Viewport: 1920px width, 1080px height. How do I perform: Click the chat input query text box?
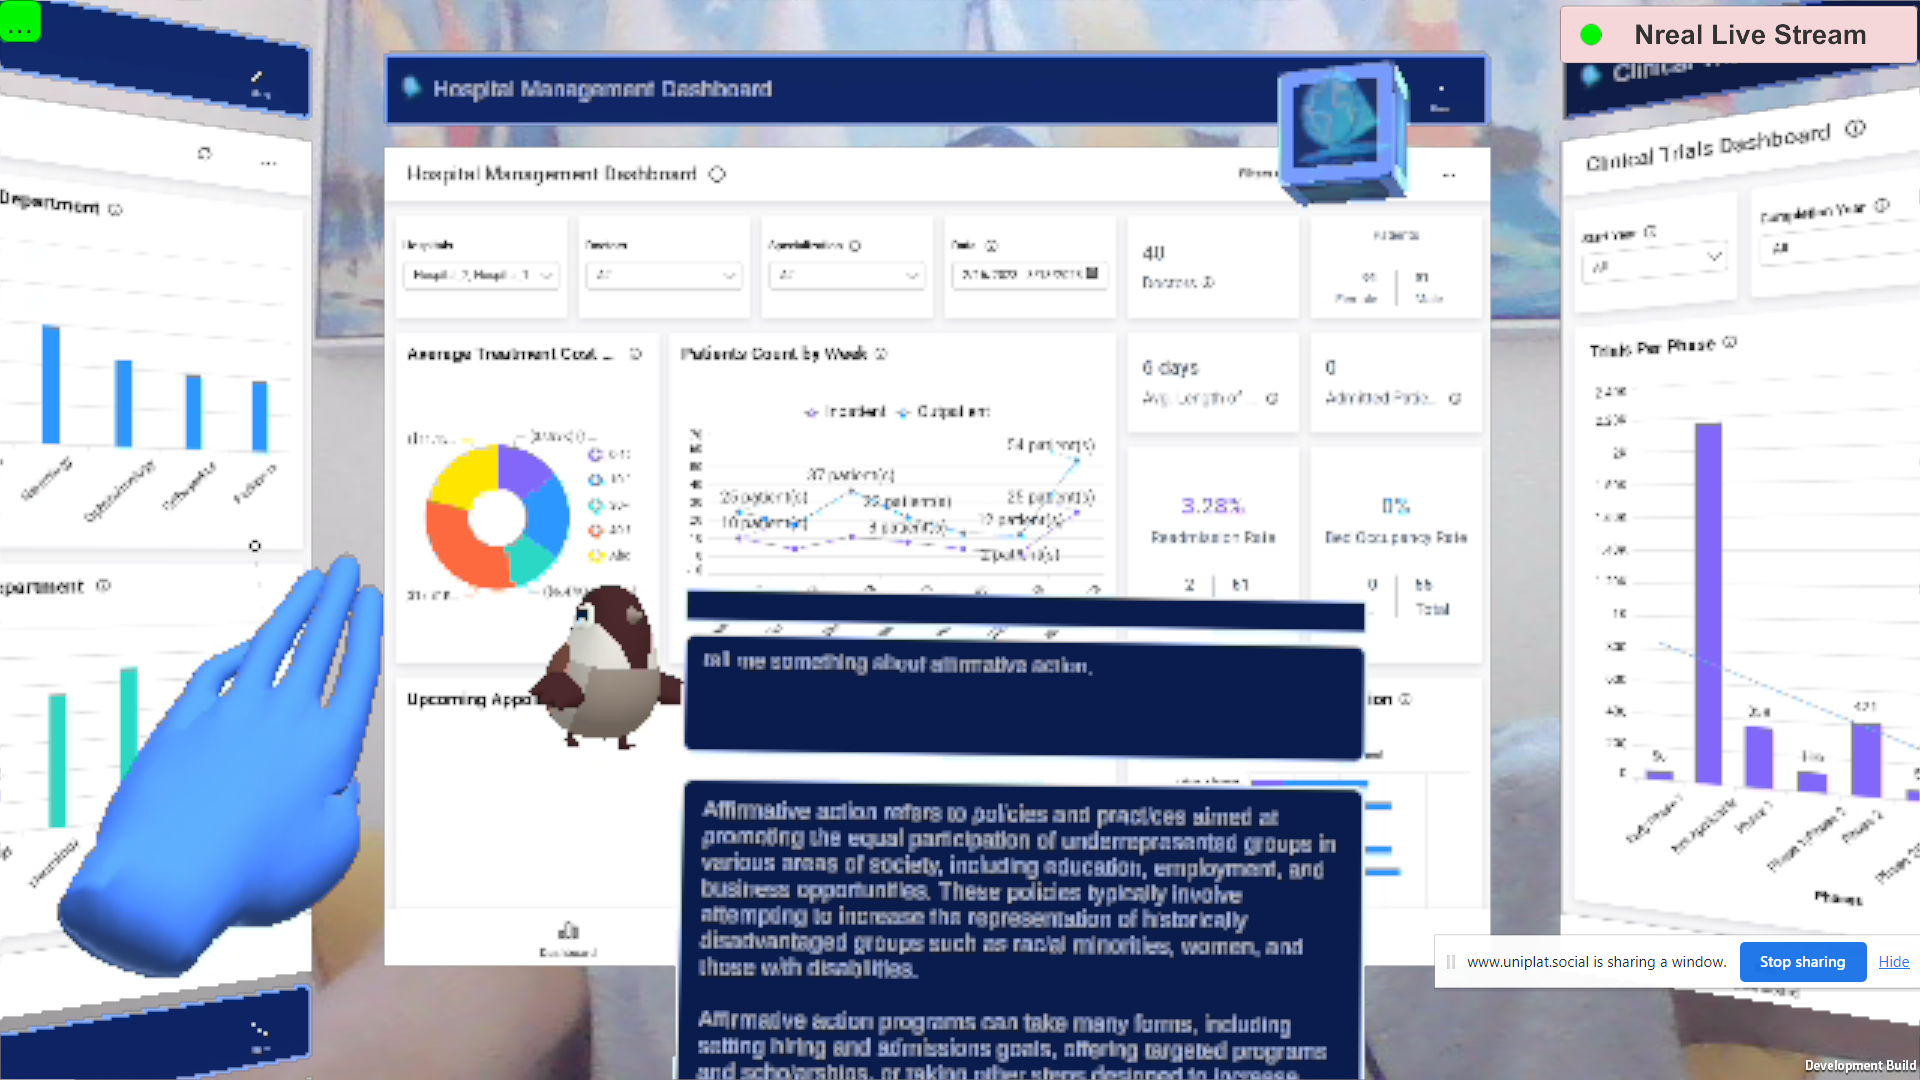click(1023, 698)
